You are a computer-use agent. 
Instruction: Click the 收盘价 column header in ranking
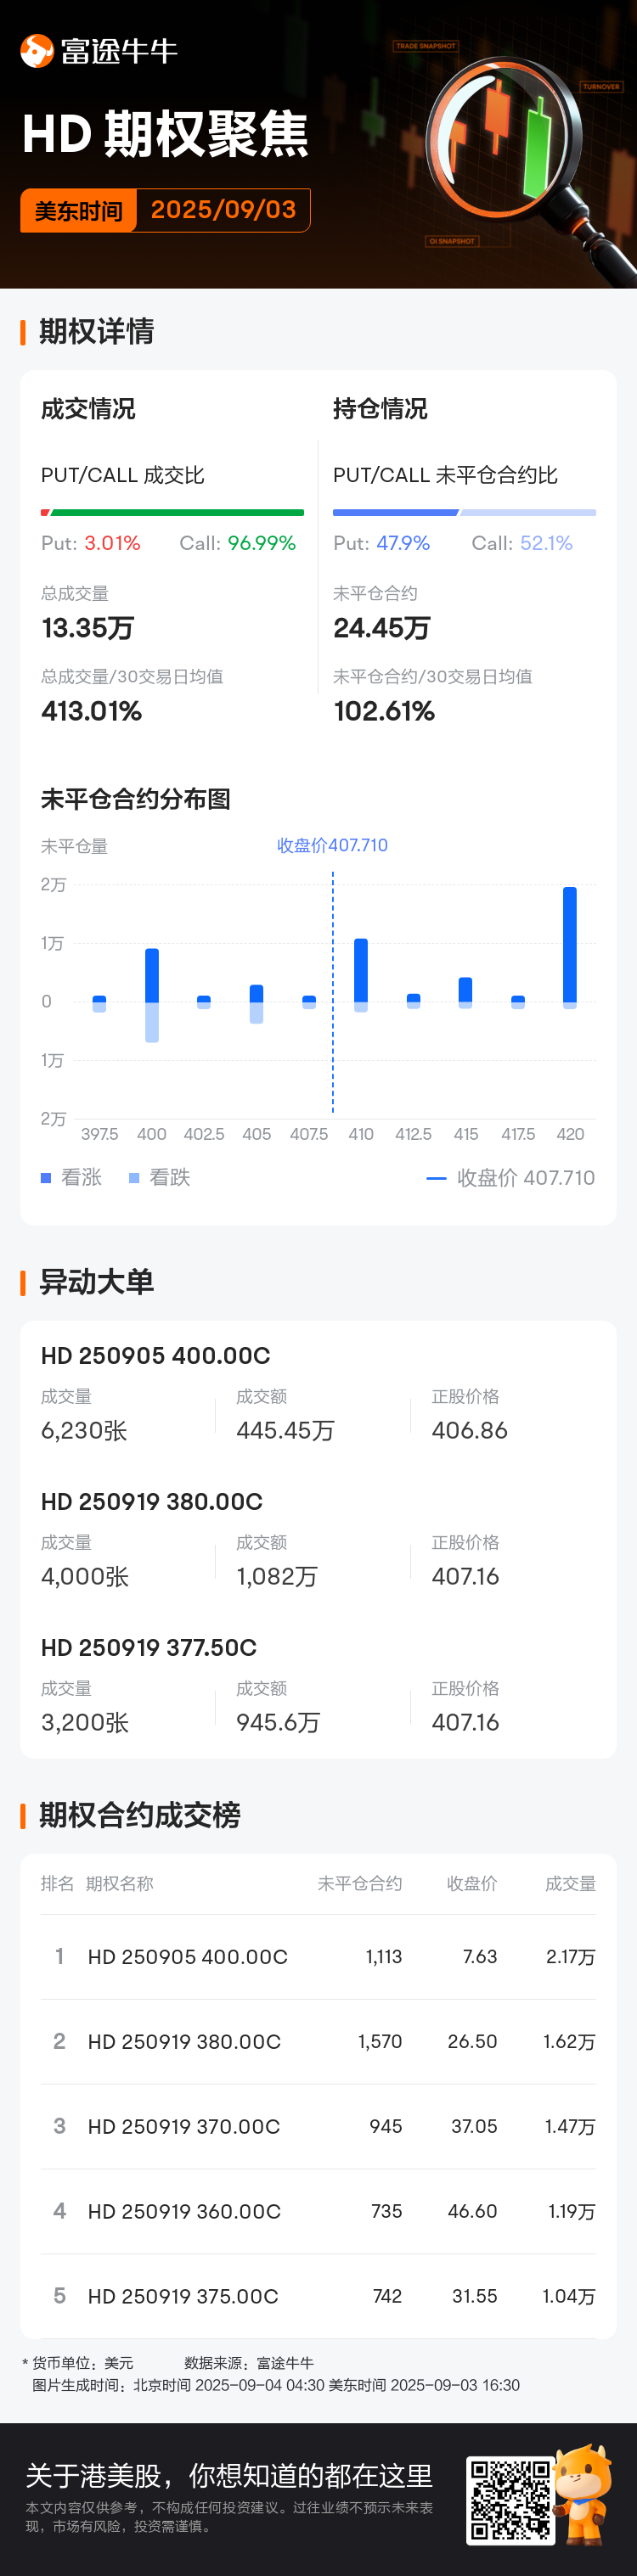[x=472, y=1883]
